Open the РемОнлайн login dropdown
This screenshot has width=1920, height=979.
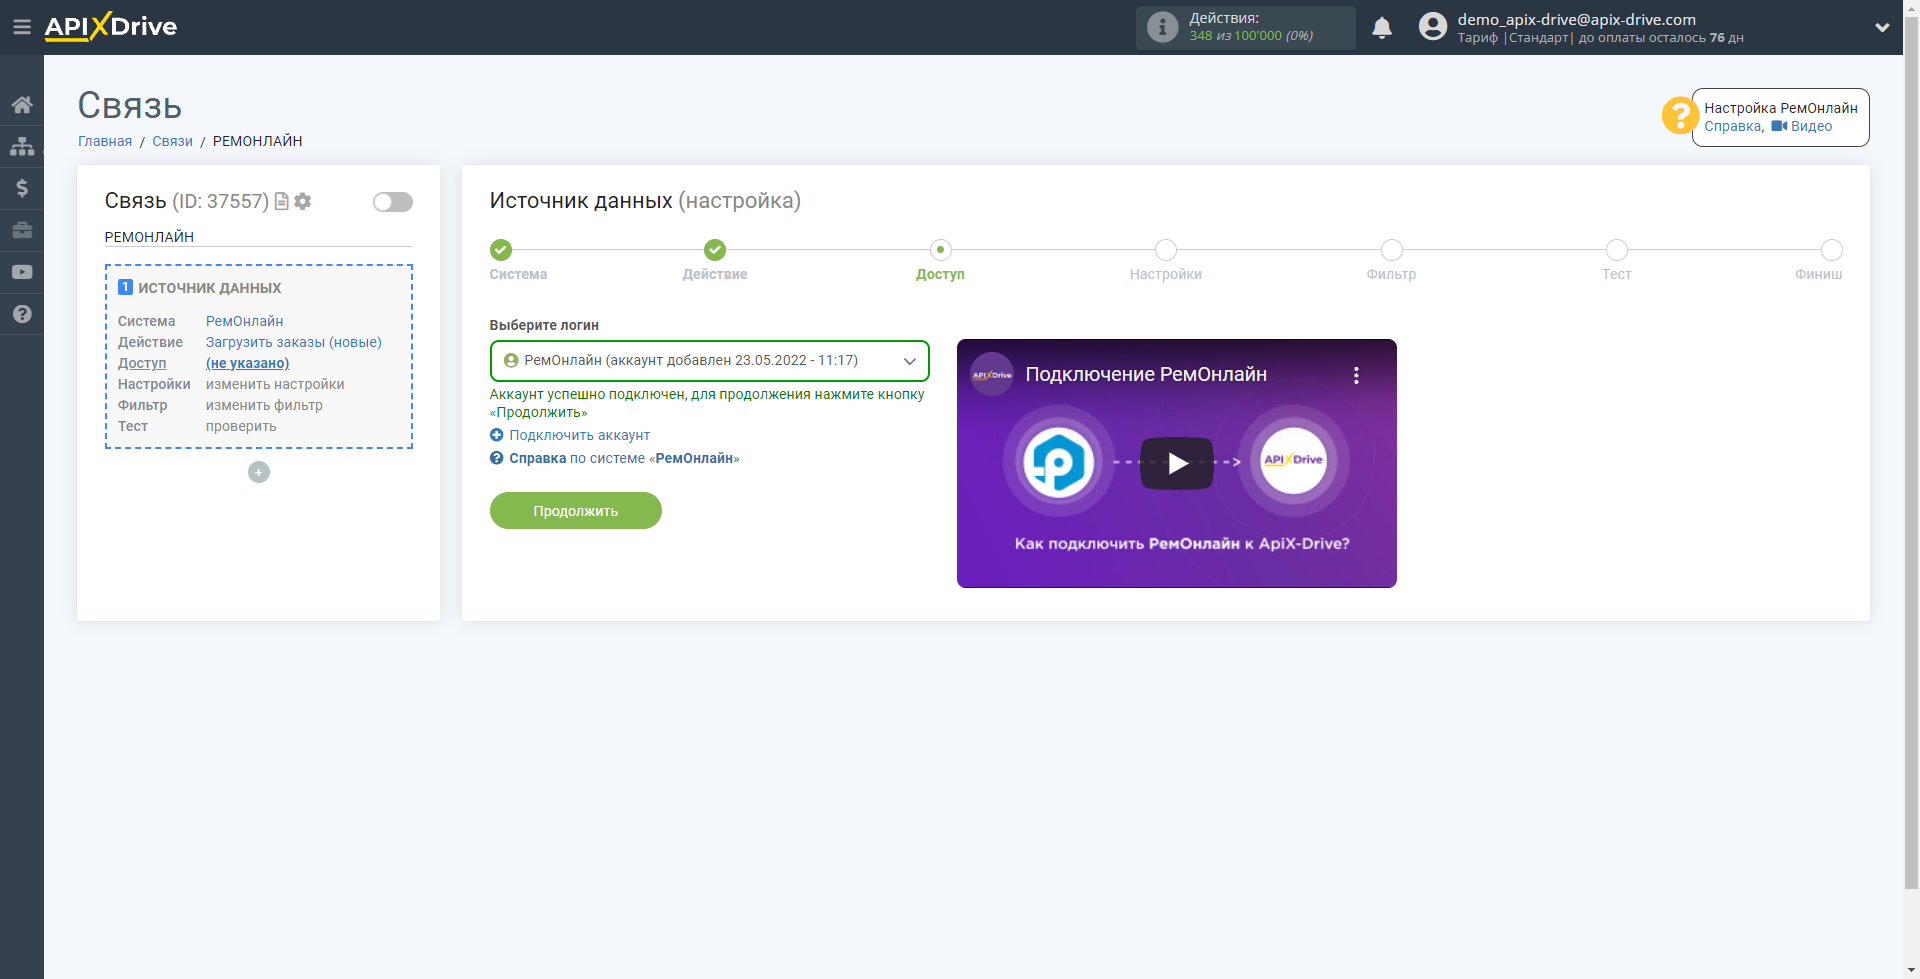point(710,361)
